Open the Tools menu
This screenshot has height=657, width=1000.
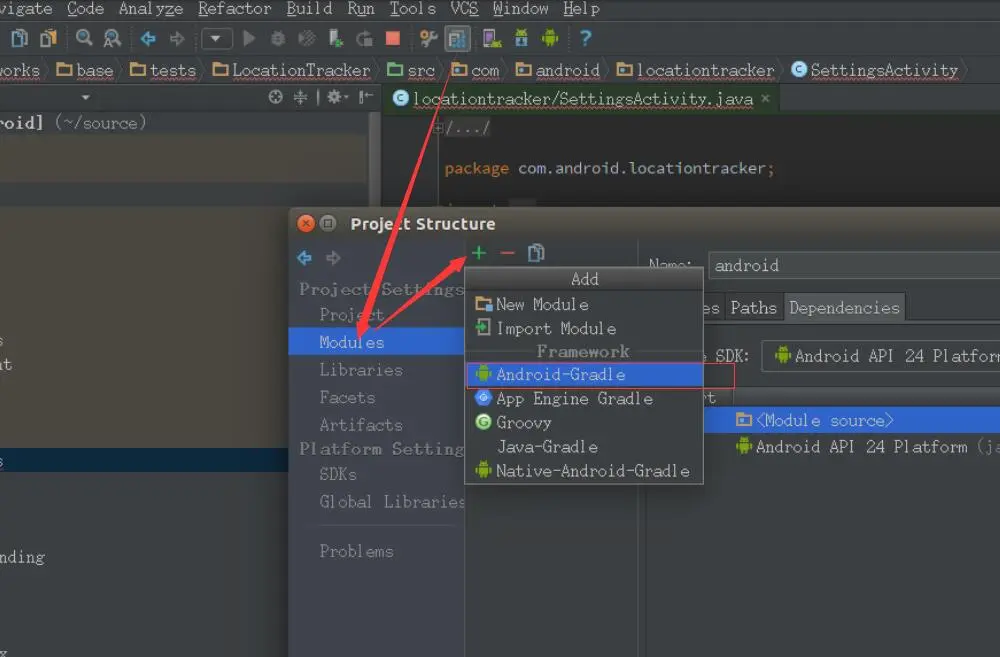[x=413, y=9]
